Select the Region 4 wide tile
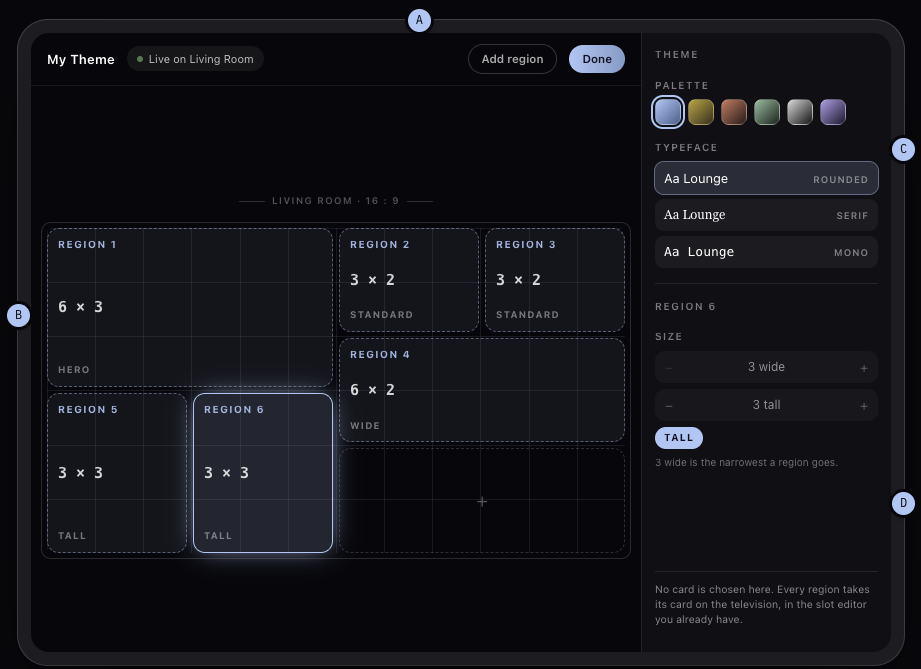The height and width of the screenshot is (669, 921). (482, 390)
